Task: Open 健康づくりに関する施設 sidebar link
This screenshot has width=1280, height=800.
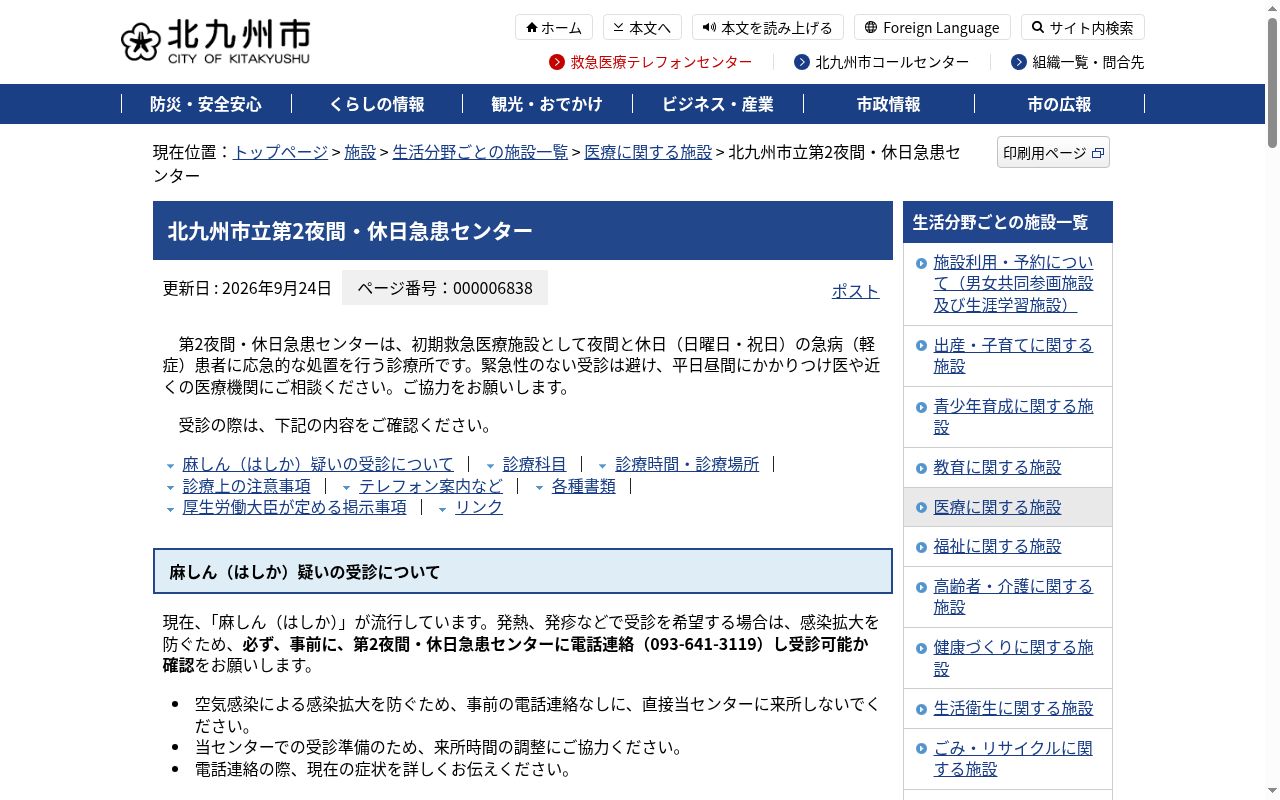Action: tap(1013, 658)
